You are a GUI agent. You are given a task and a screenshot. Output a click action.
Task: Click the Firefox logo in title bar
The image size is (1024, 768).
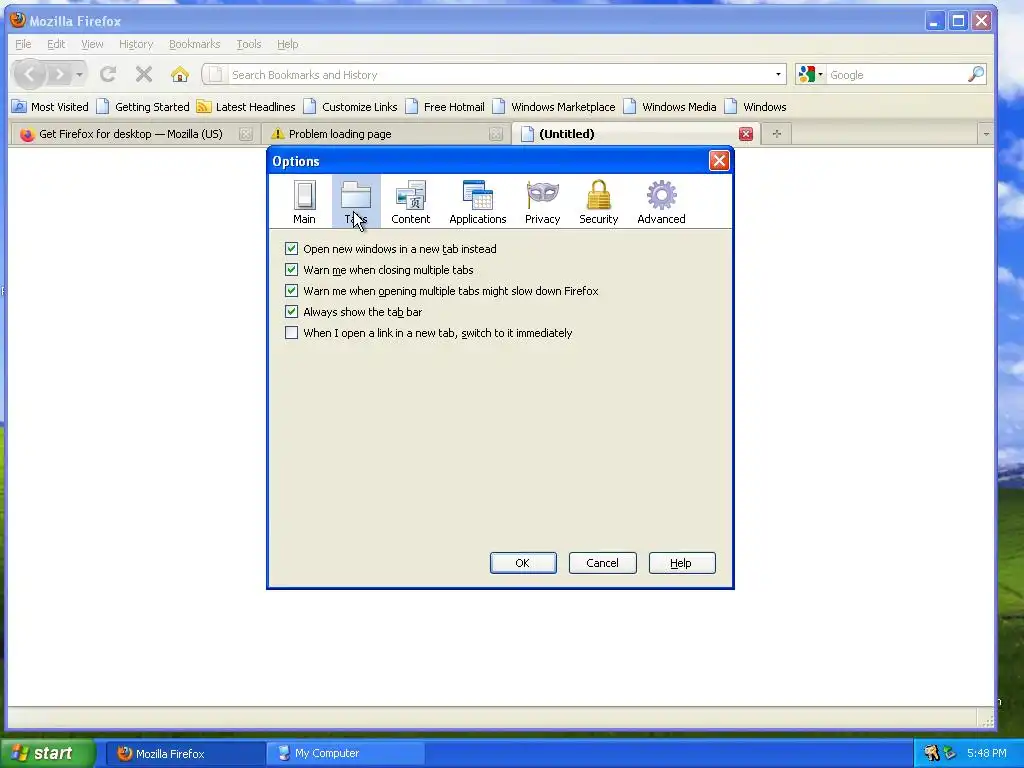[x=18, y=20]
